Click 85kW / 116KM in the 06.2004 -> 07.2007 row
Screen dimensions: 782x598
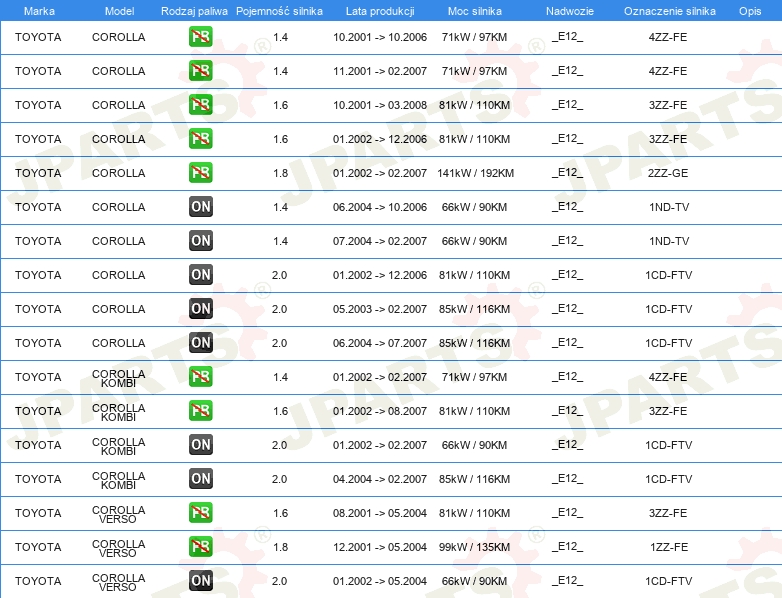click(x=474, y=343)
